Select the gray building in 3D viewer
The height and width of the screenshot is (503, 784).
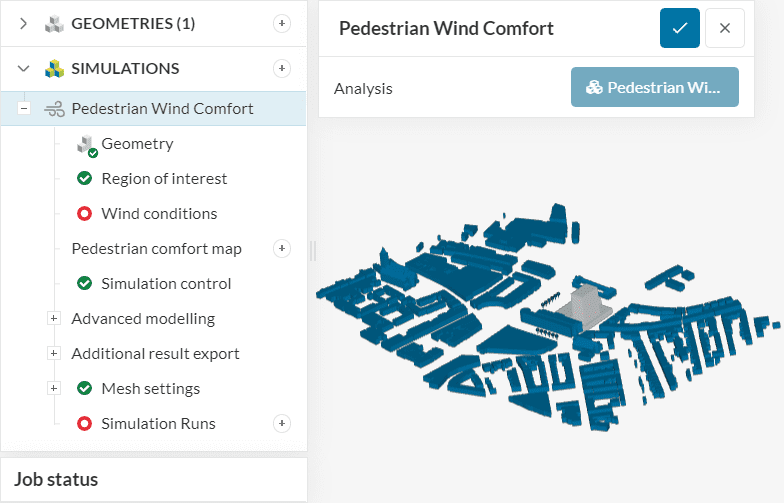[x=588, y=298]
